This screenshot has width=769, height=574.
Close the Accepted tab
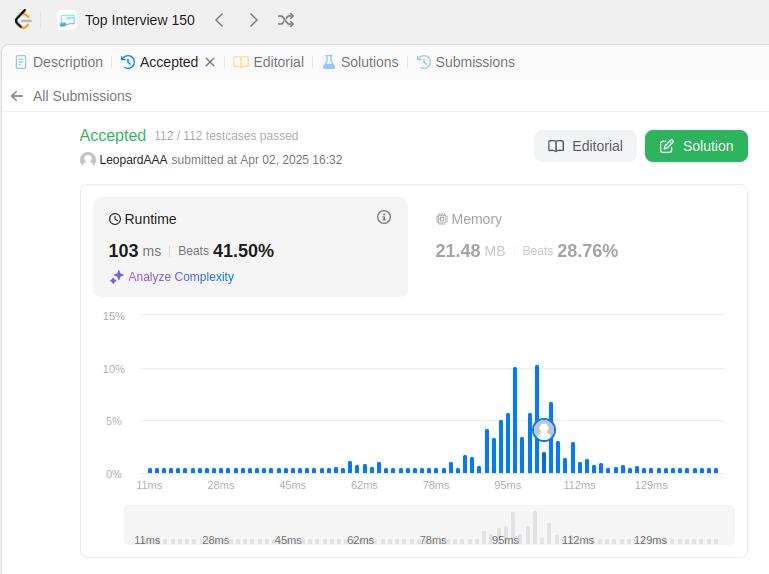210,62
